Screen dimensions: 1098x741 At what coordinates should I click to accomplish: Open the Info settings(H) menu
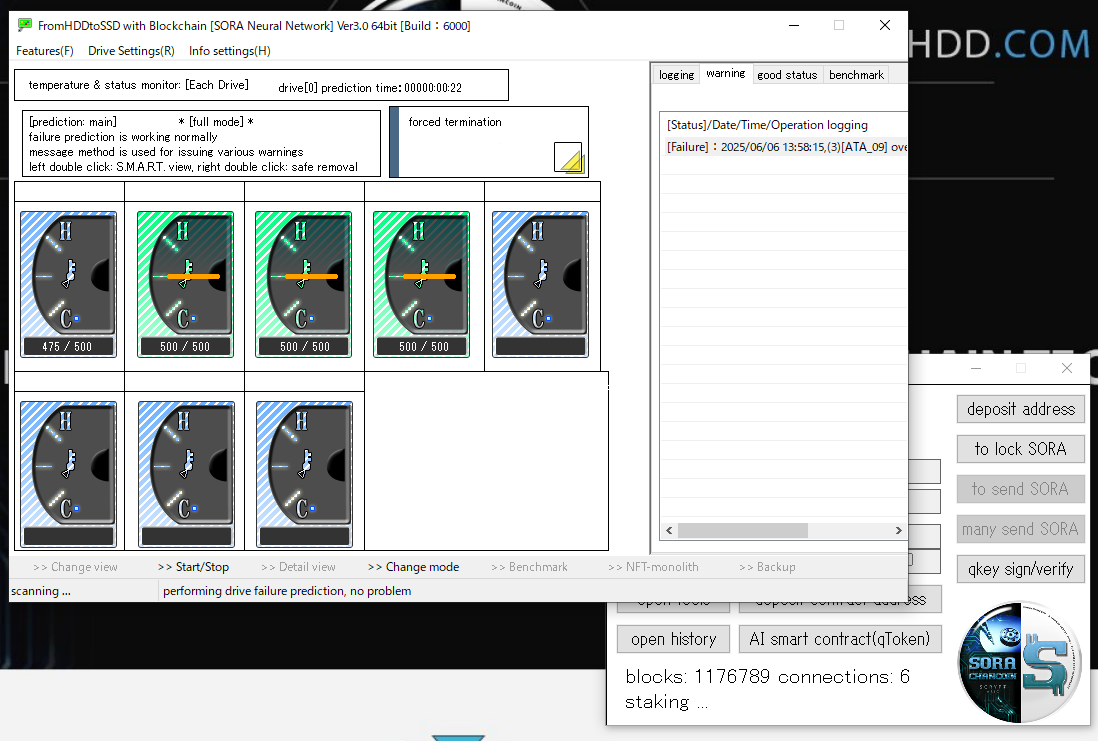[x=230, y=50]
